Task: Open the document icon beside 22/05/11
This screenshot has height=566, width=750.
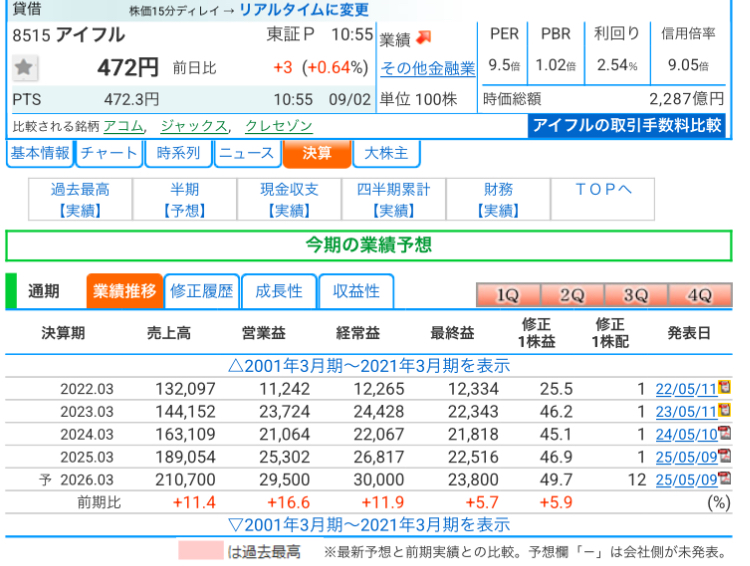Action: pyautogui.click(x=725, y=387)
